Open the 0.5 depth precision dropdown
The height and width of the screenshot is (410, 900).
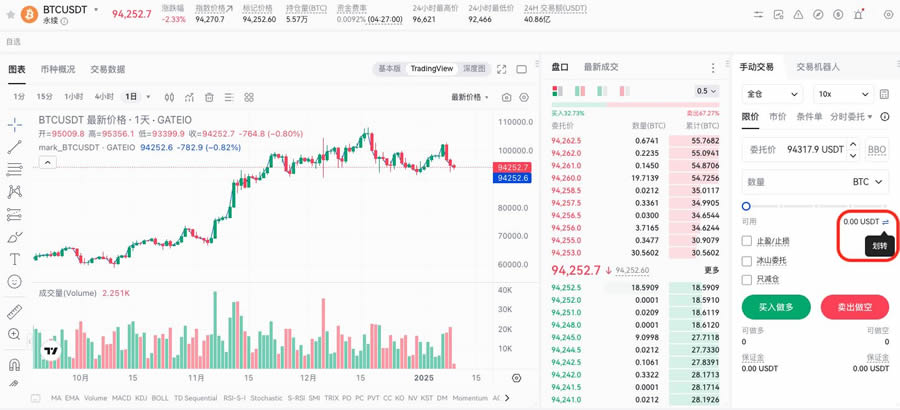tap(707, 91)
